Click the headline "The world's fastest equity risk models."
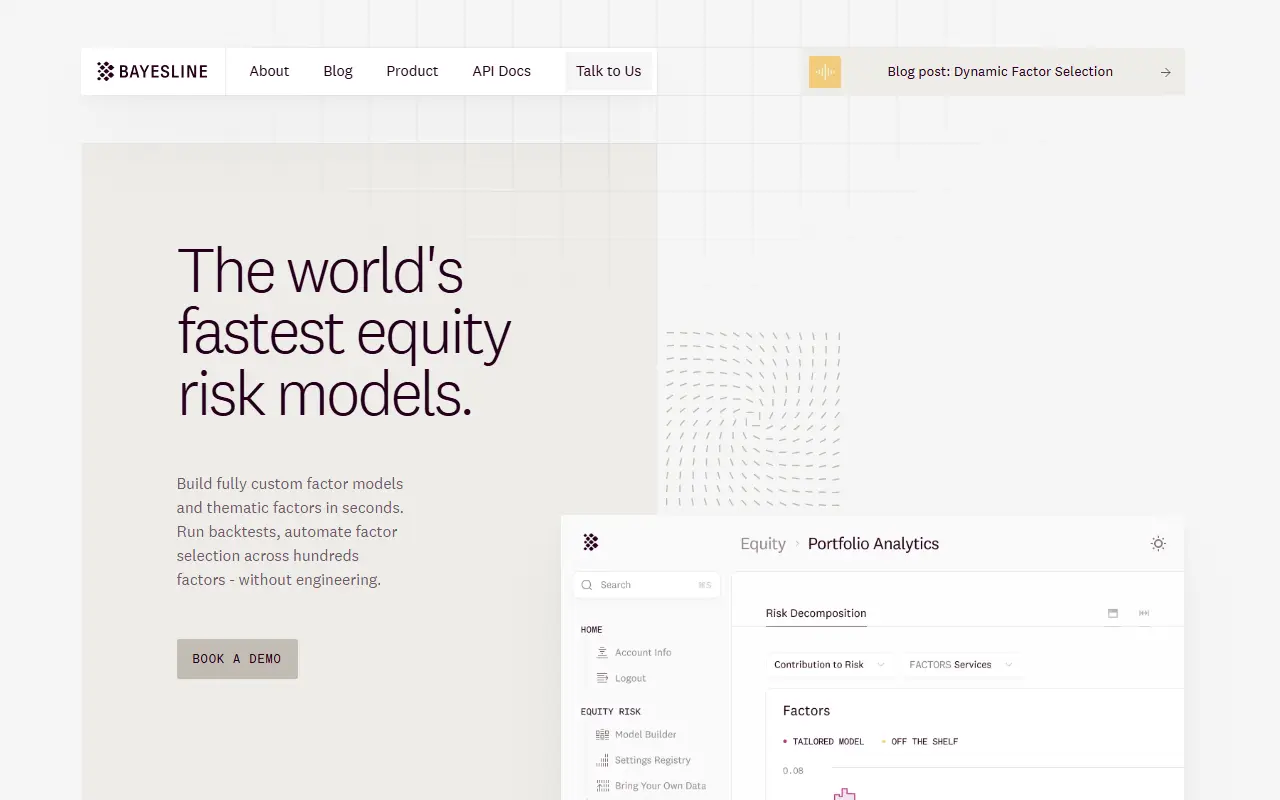 click(x=344, y=332)
